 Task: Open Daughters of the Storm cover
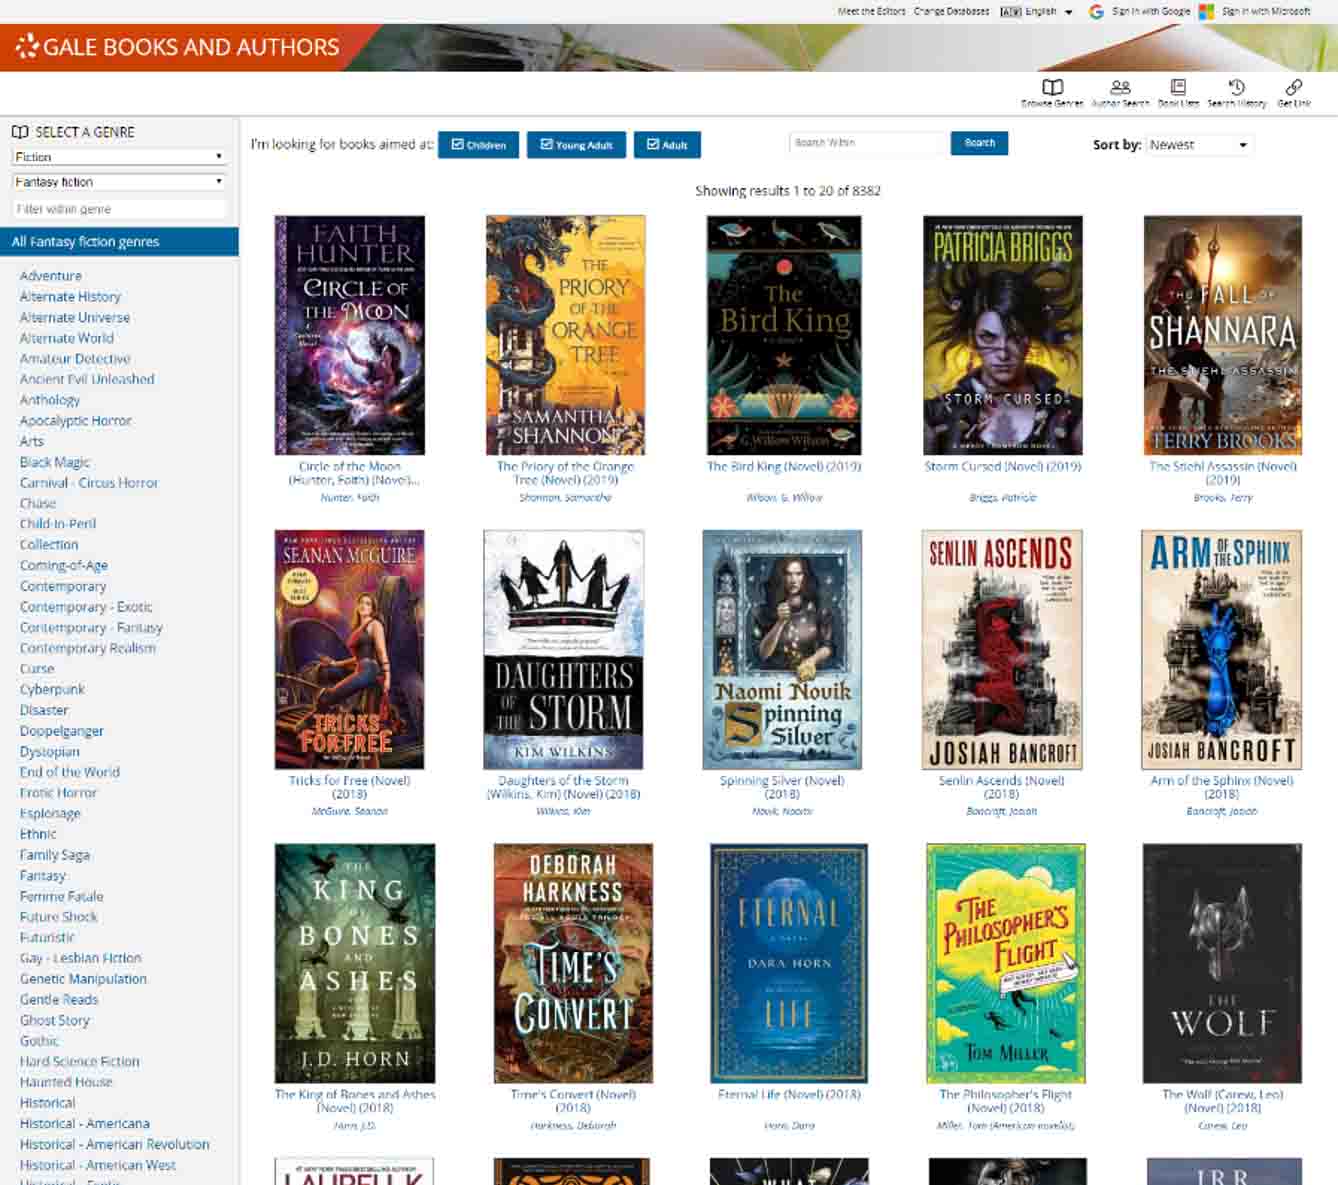coord(563,649)
